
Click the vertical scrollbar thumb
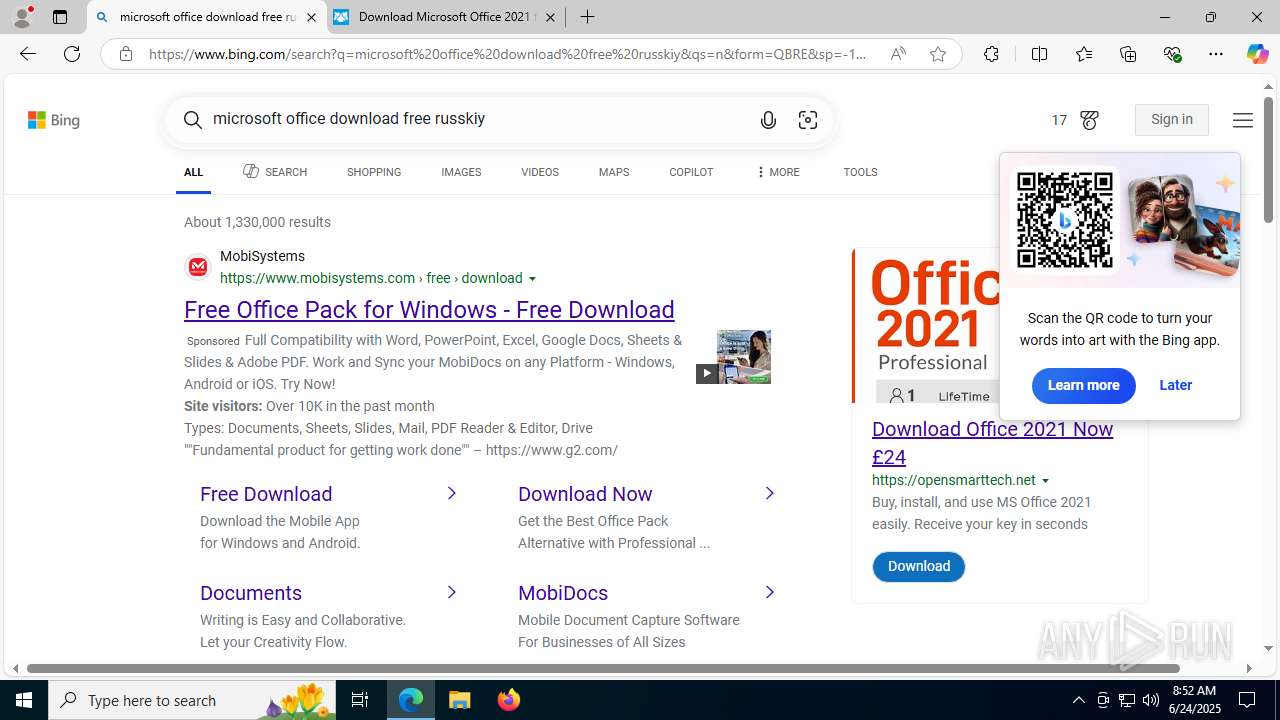point(1268,160)
